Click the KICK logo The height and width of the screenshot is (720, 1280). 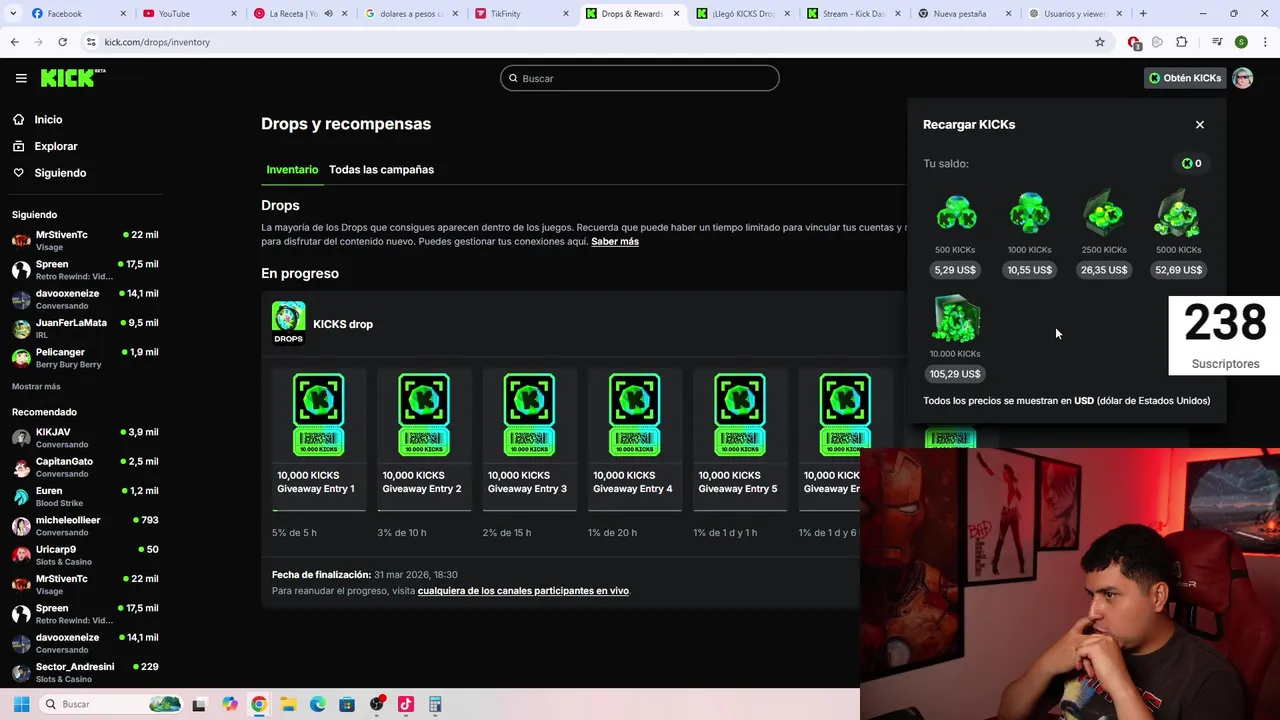[73, 78]
